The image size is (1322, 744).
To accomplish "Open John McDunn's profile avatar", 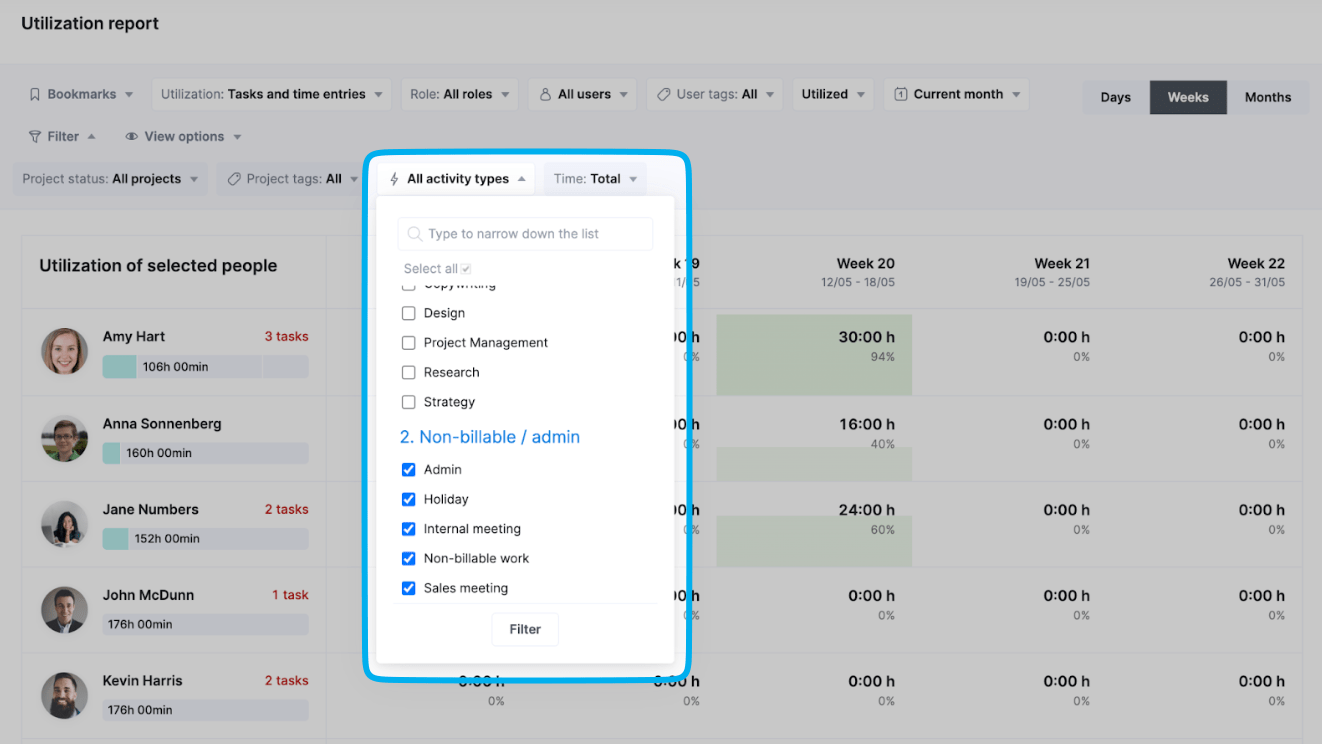I will 64,609.
